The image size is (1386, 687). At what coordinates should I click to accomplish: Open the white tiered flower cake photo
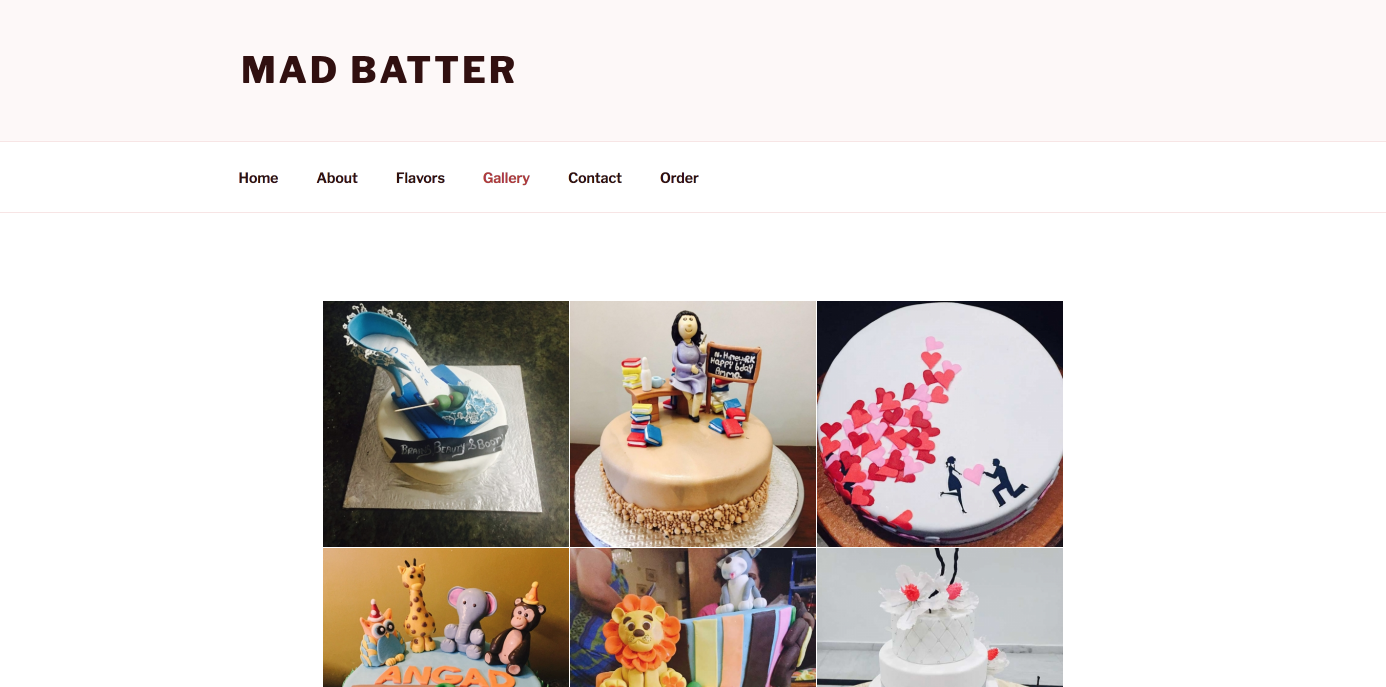coord(940,617)
